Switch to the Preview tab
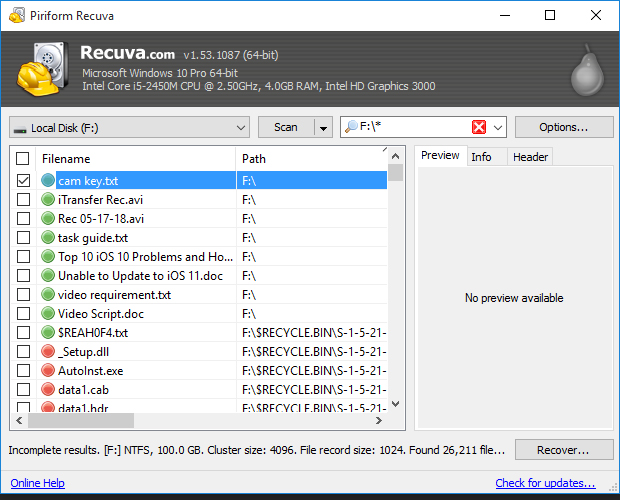Image resolution: width=620 pixels, height=500 pixels. pos(440,155)
